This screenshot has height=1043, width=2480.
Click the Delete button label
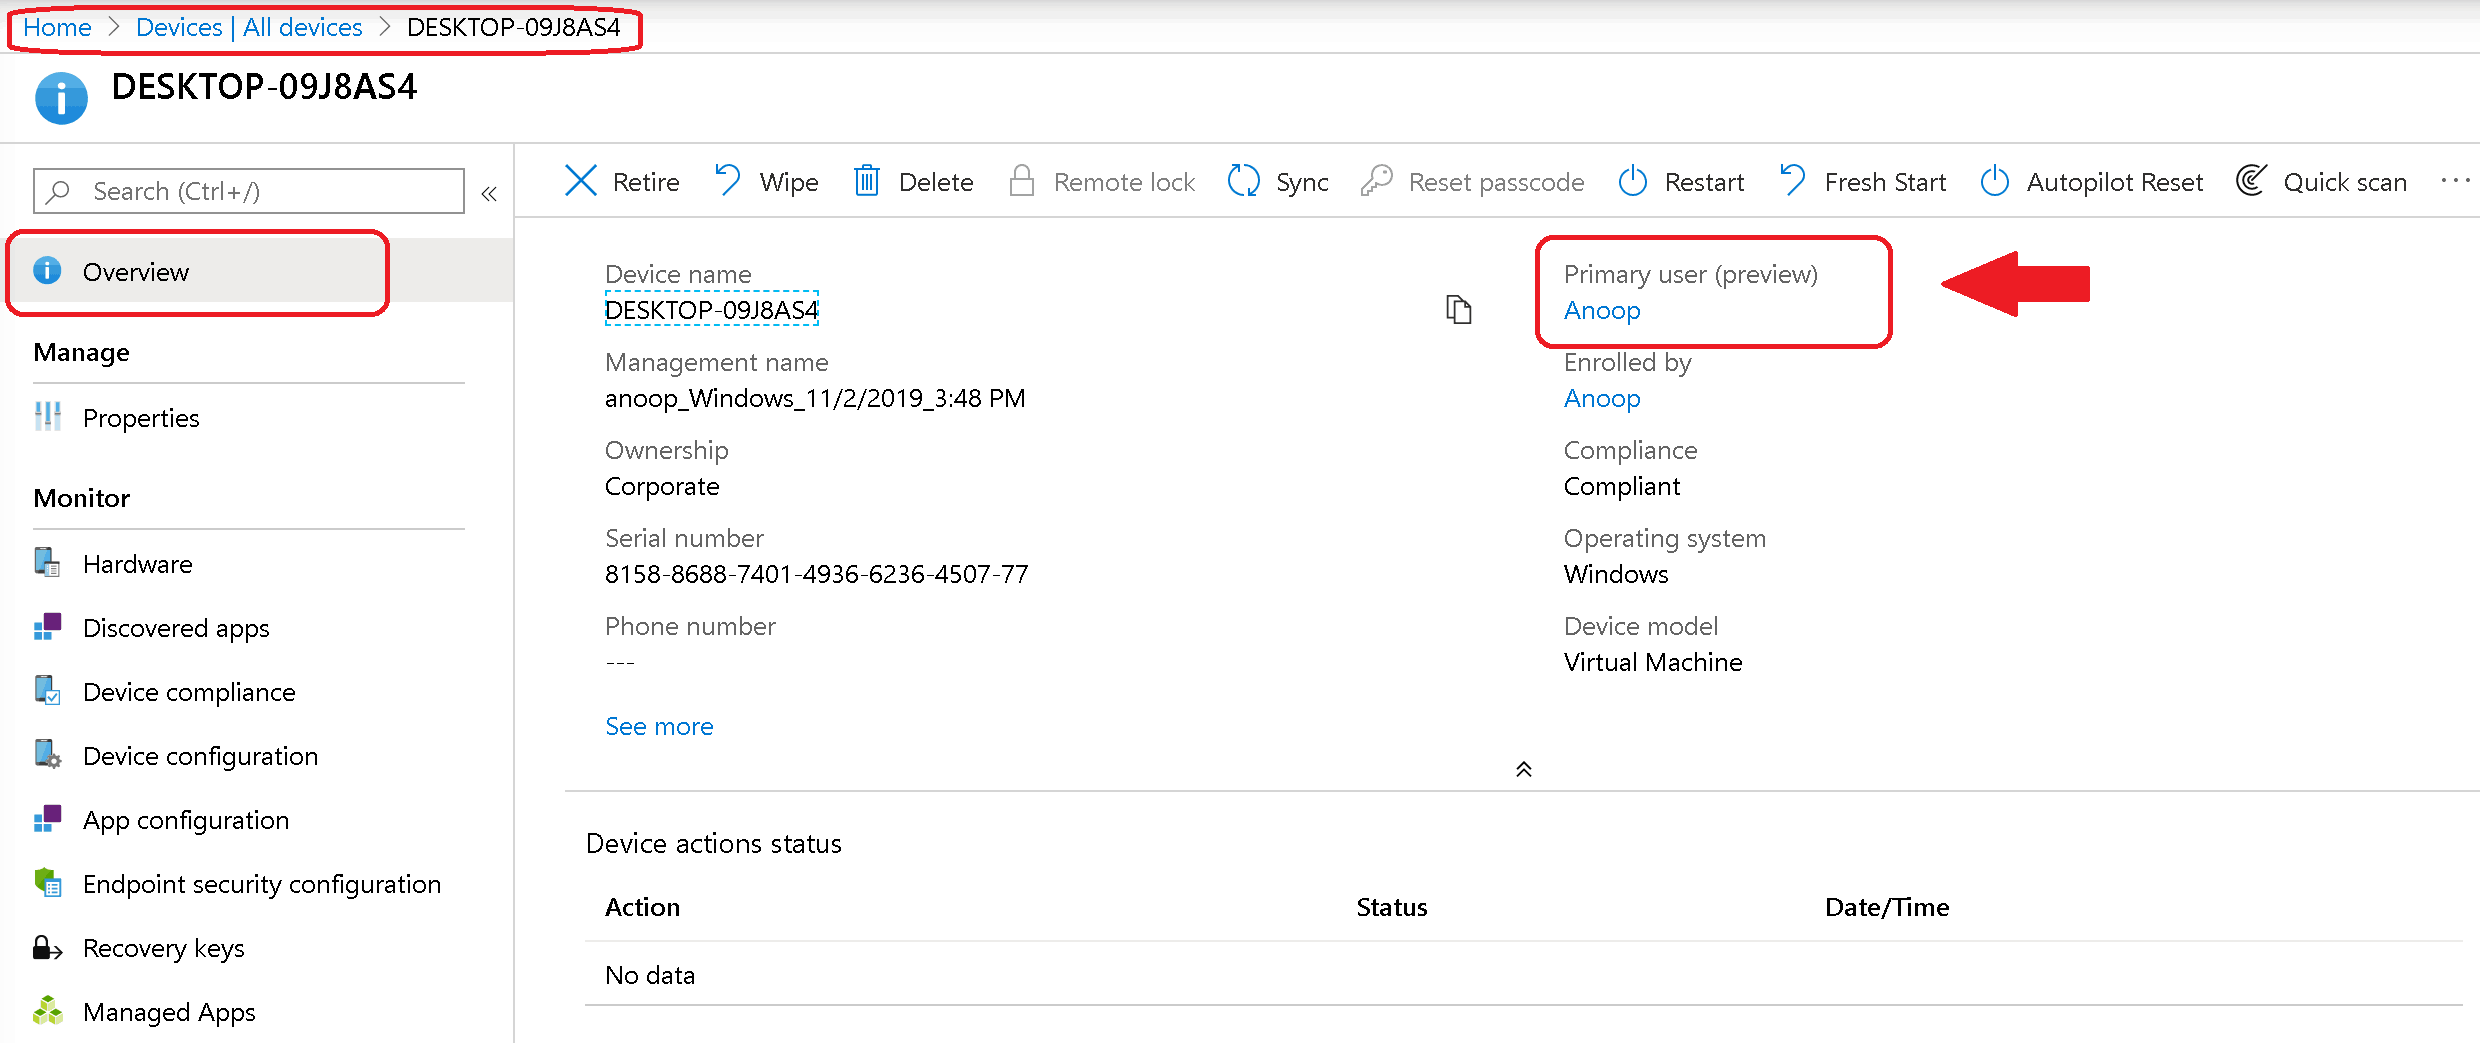[936, 182]
